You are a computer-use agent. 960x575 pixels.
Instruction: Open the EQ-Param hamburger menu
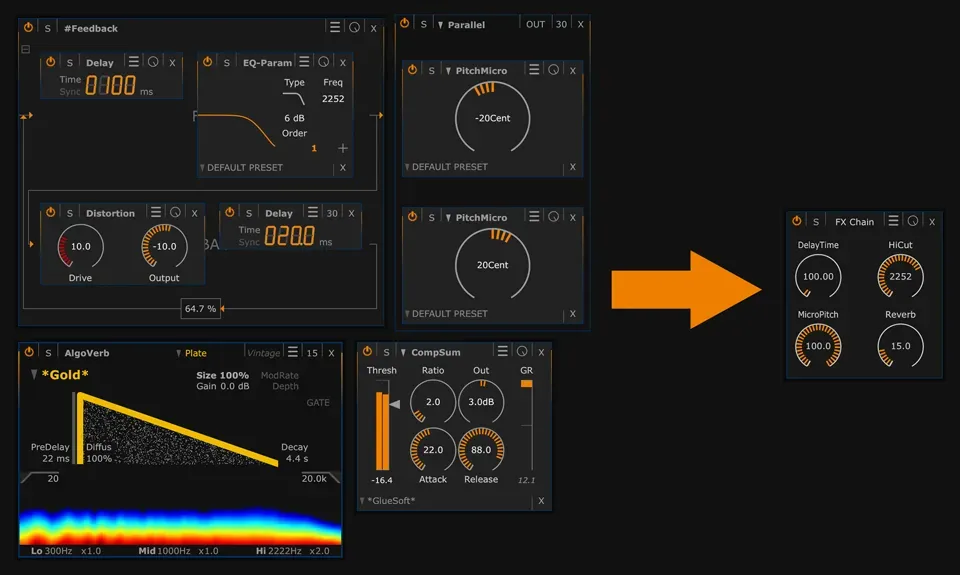click(304, 61)
